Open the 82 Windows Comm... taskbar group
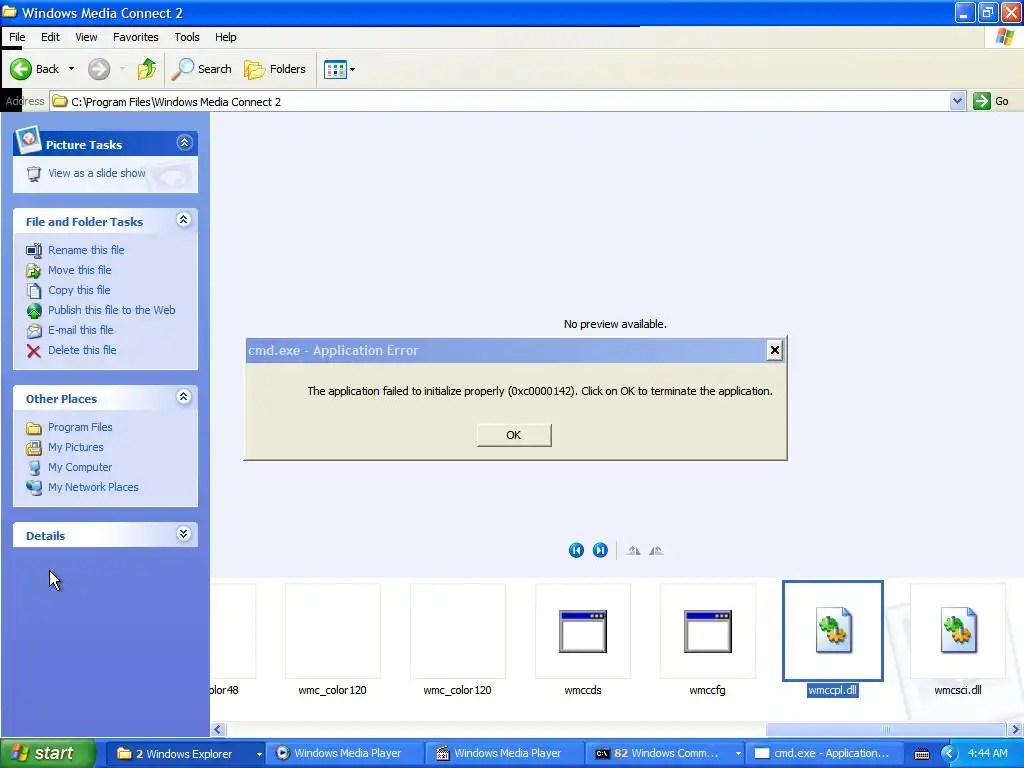 pos(664,754)
